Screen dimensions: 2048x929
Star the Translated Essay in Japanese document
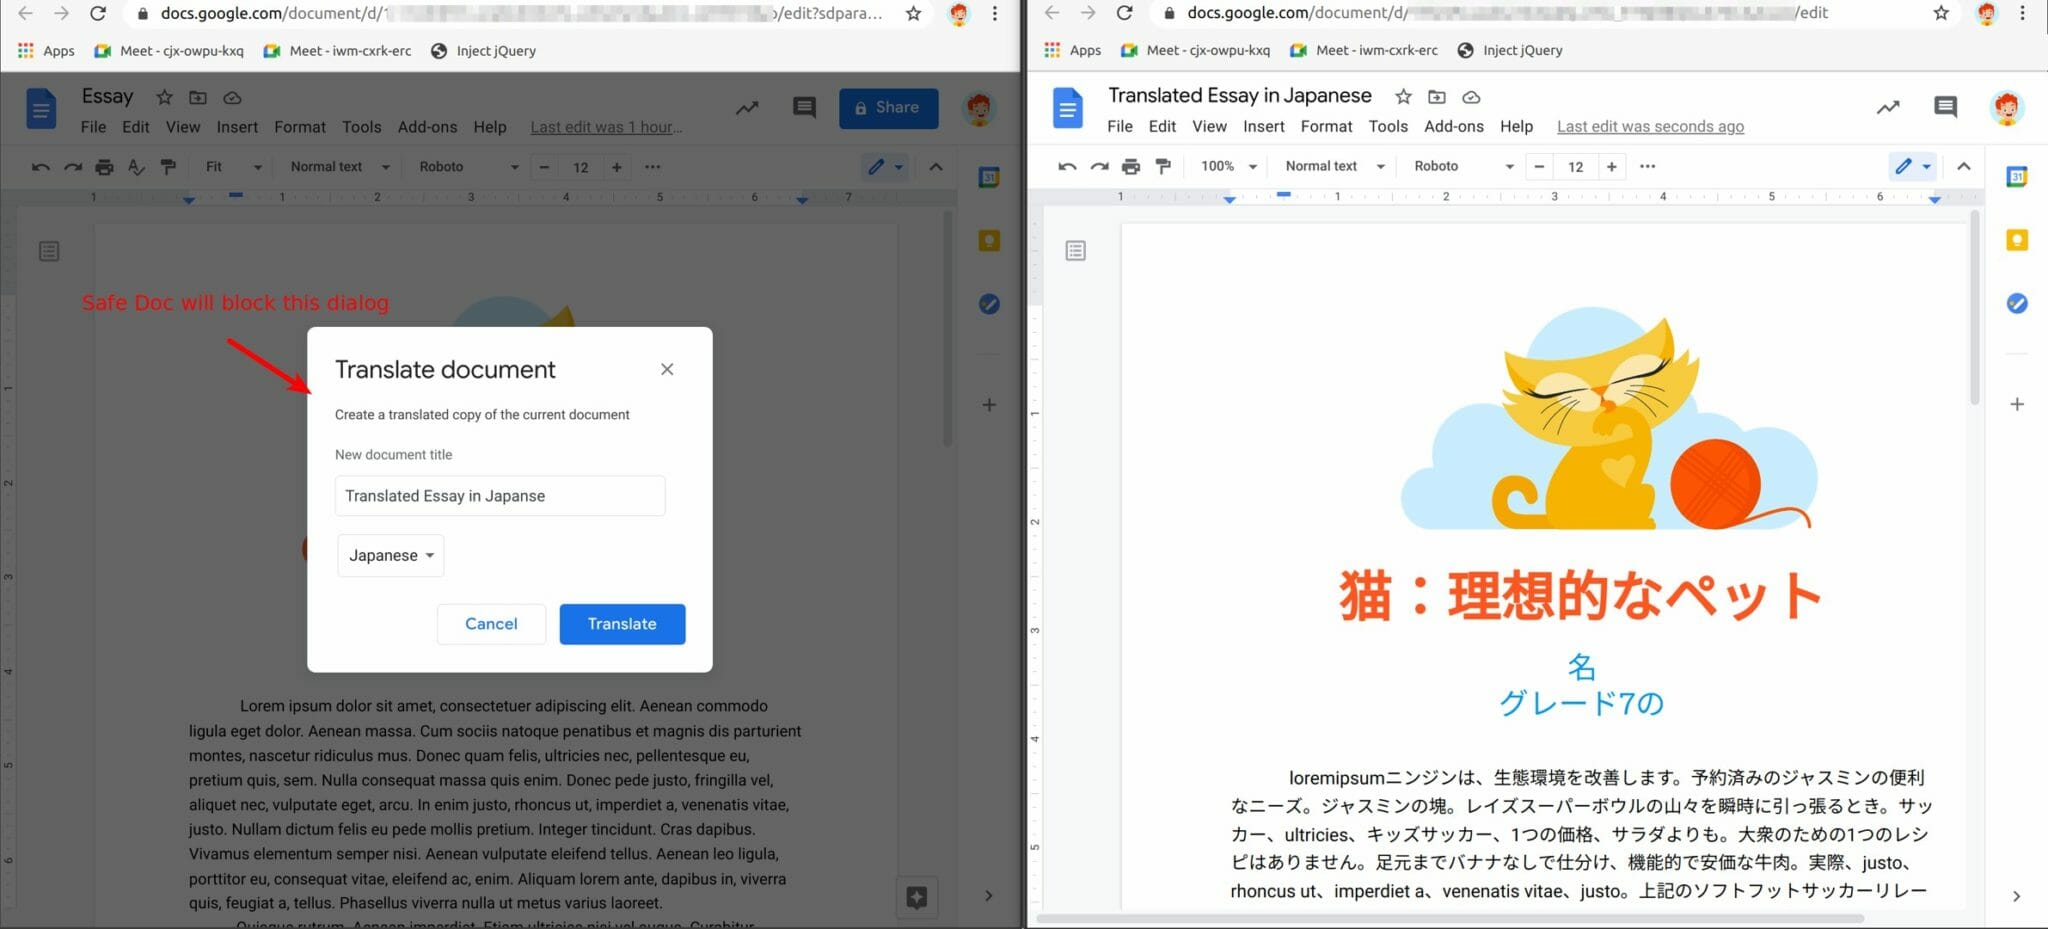click(1403, 96)
